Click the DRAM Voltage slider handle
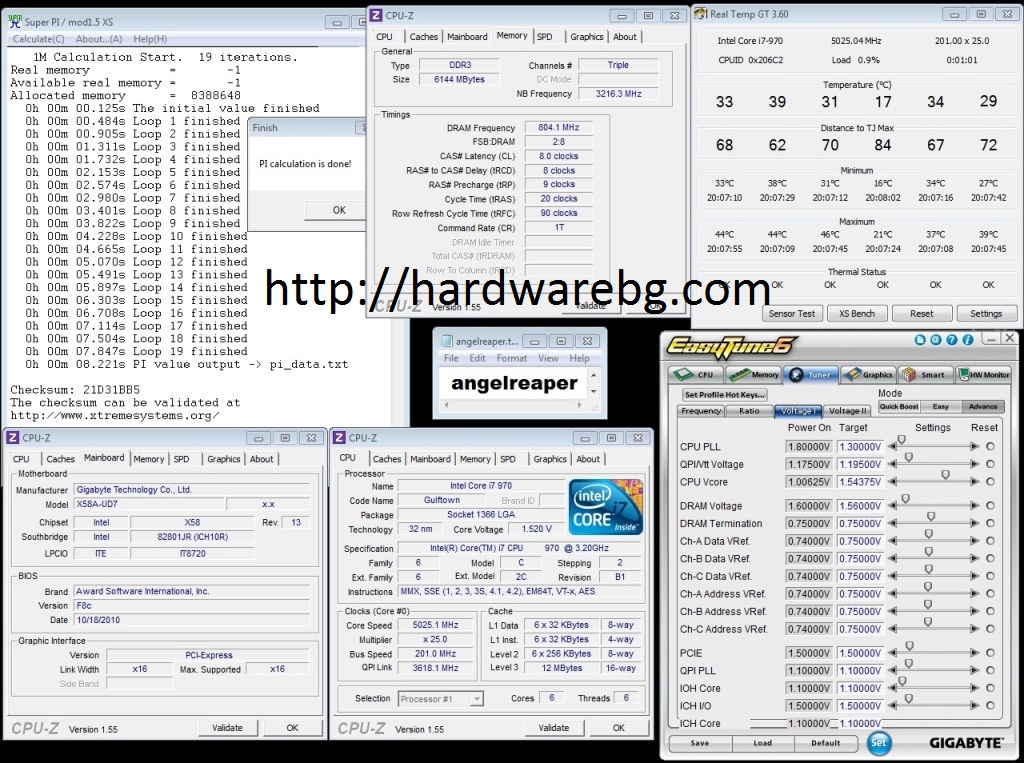Screen dimensions: 1024x763 [905, 499]
